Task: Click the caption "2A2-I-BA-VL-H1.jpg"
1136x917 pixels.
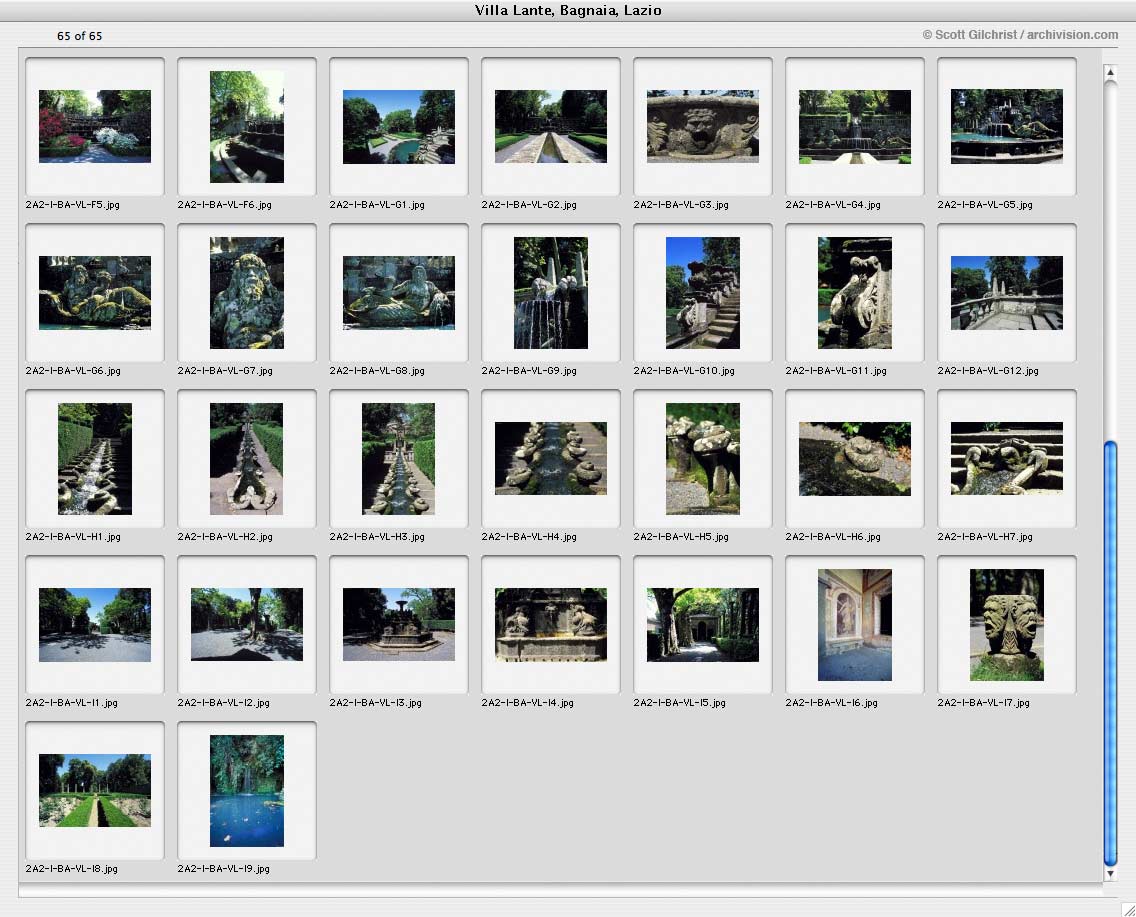Action: pyautogui.click(x=73, y=537)
